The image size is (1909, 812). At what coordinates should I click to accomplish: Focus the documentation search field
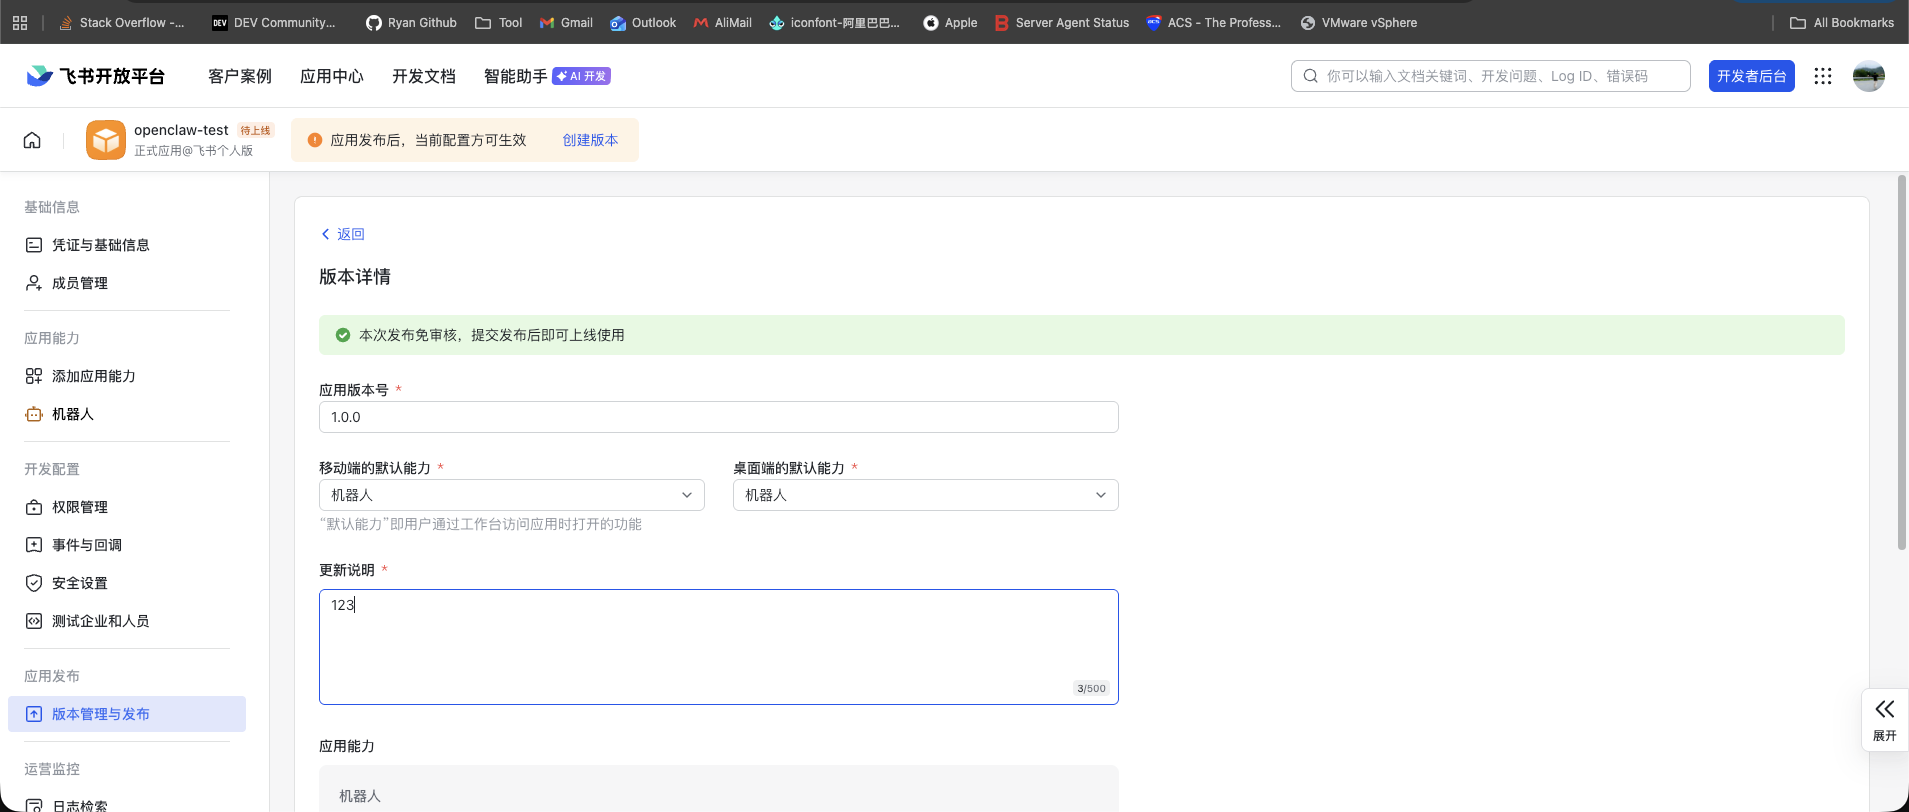pyautogui.click(x=1491, y=76)
